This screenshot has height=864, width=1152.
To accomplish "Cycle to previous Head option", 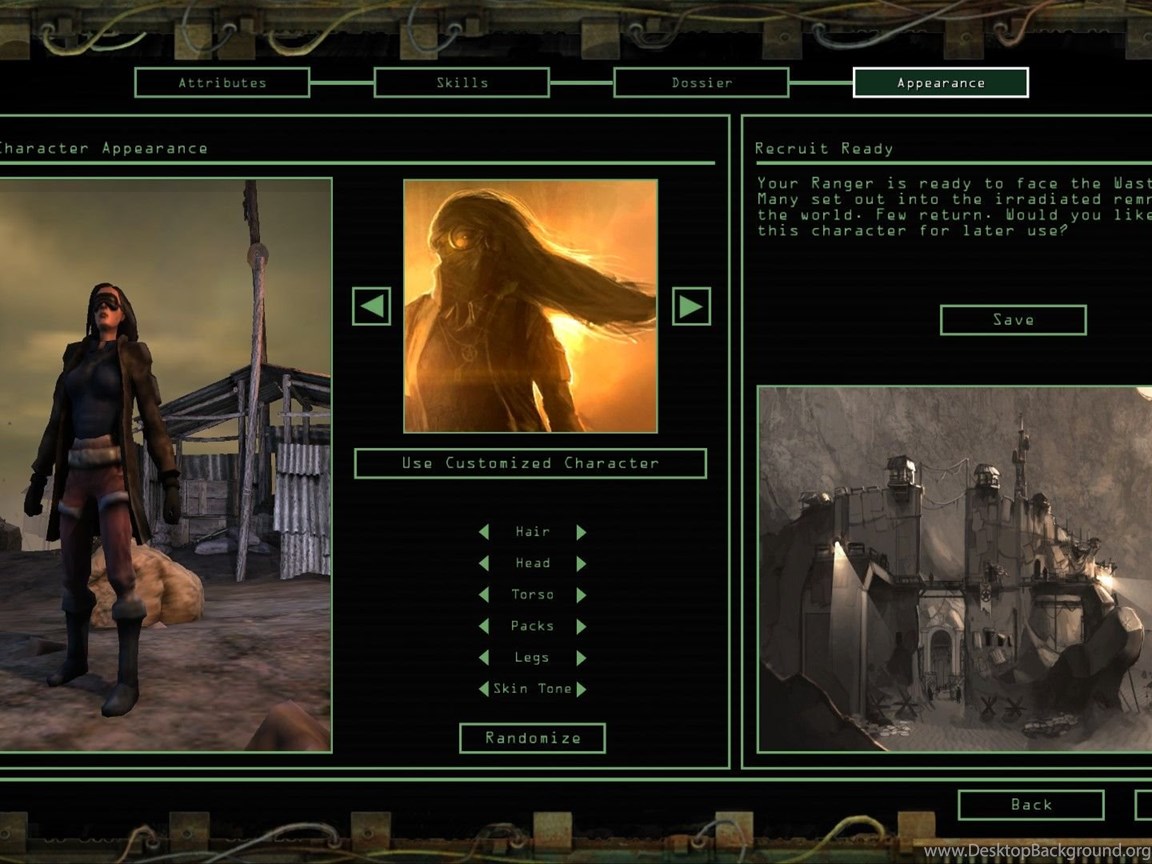I will (484, 564).
